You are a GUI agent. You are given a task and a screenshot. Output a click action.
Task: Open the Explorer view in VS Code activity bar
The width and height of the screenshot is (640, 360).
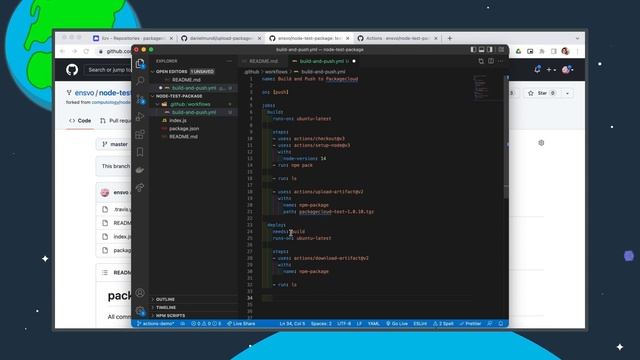[140, 64]
